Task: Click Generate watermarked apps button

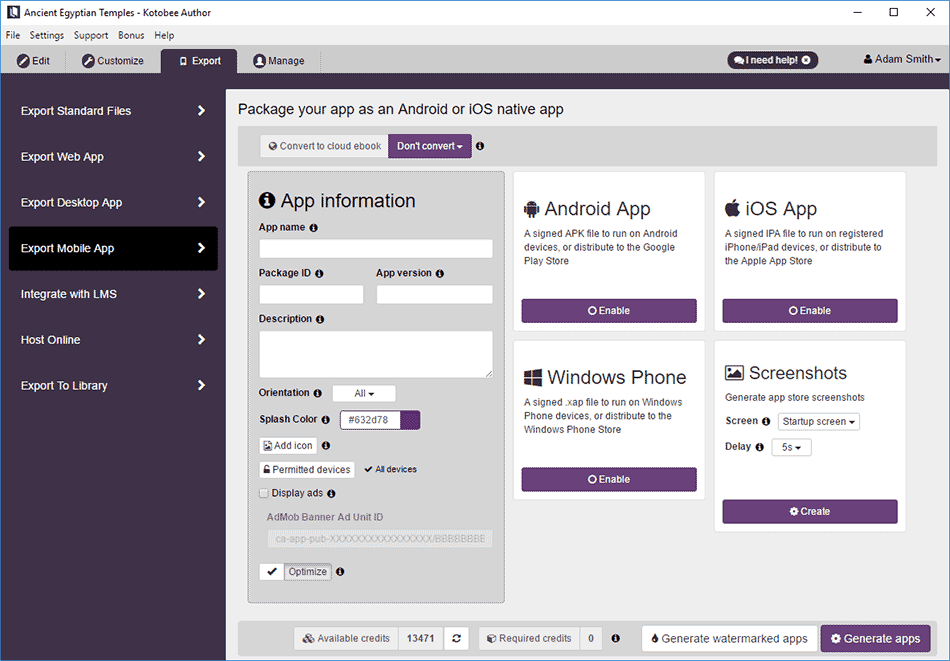Action: 728,638
